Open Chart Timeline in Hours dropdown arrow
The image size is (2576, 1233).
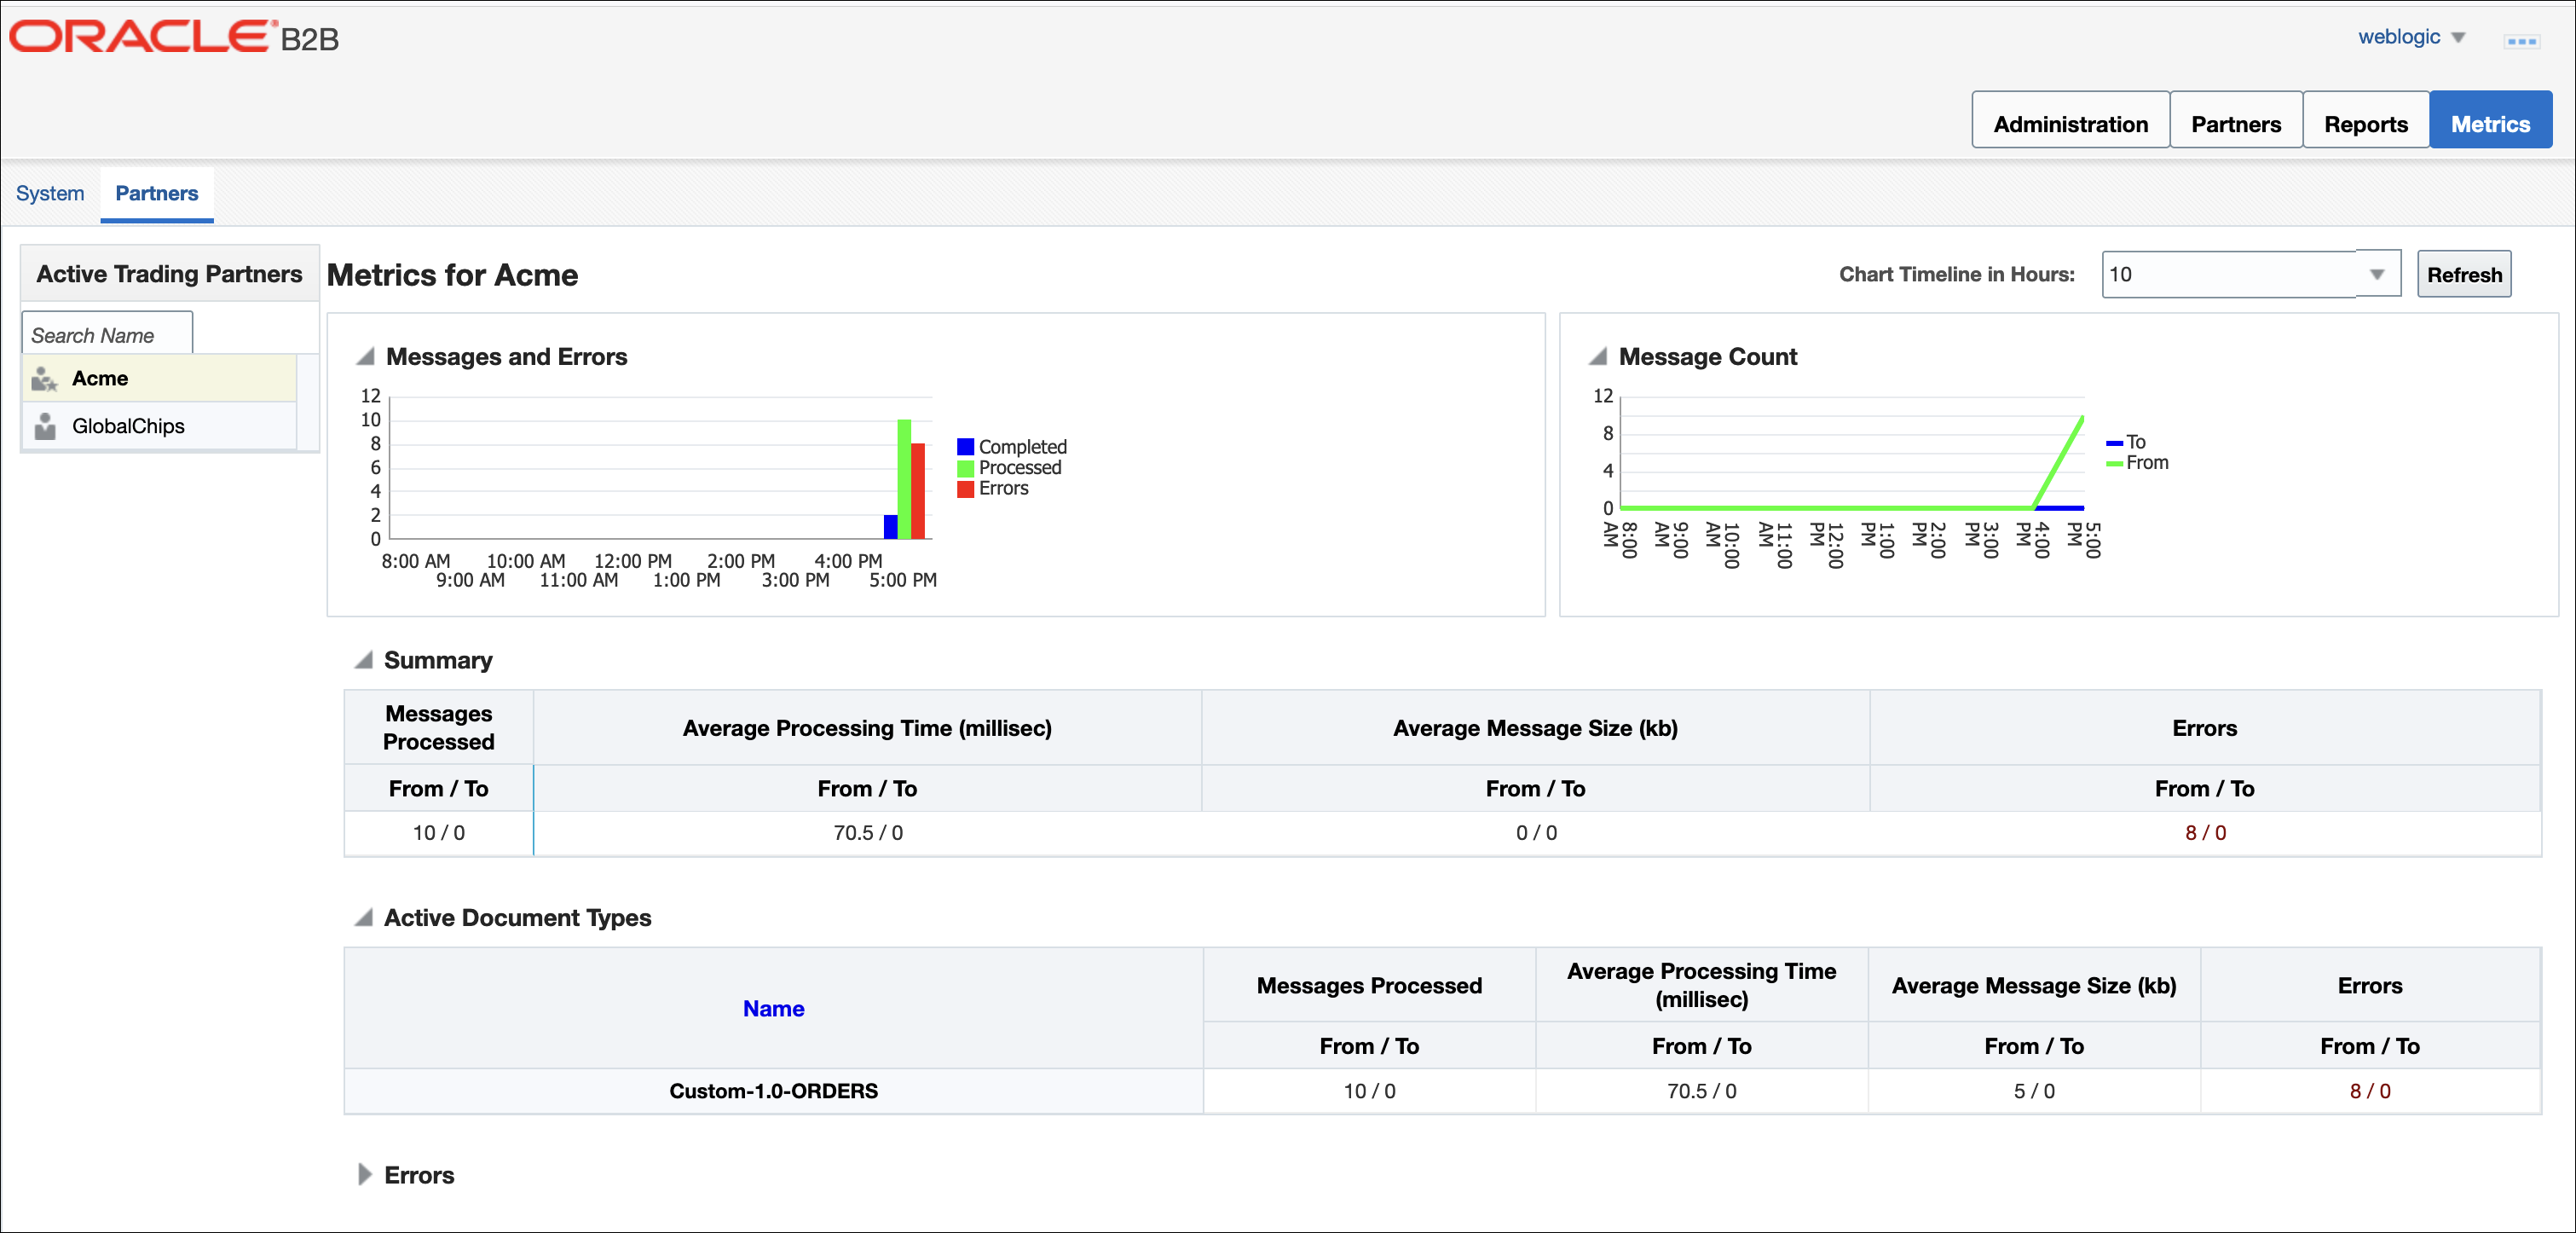tap(2377, 274)
